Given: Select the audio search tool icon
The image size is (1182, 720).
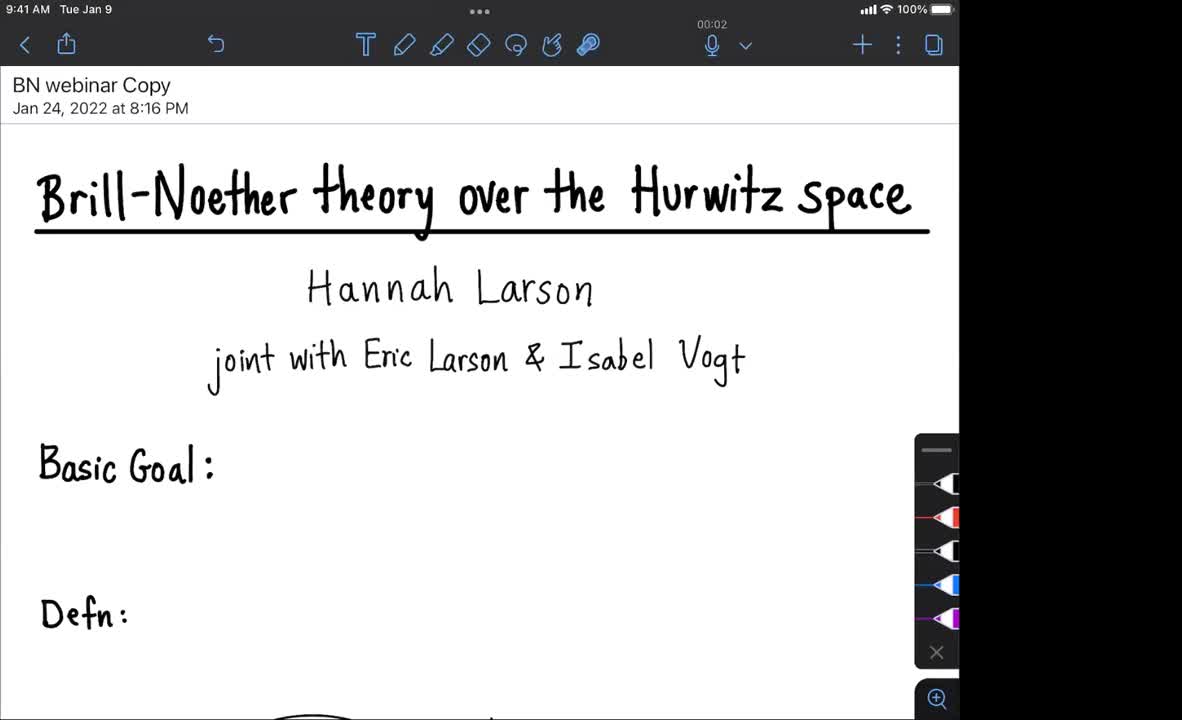Looking at the screenshot, I should pos(588,45).
